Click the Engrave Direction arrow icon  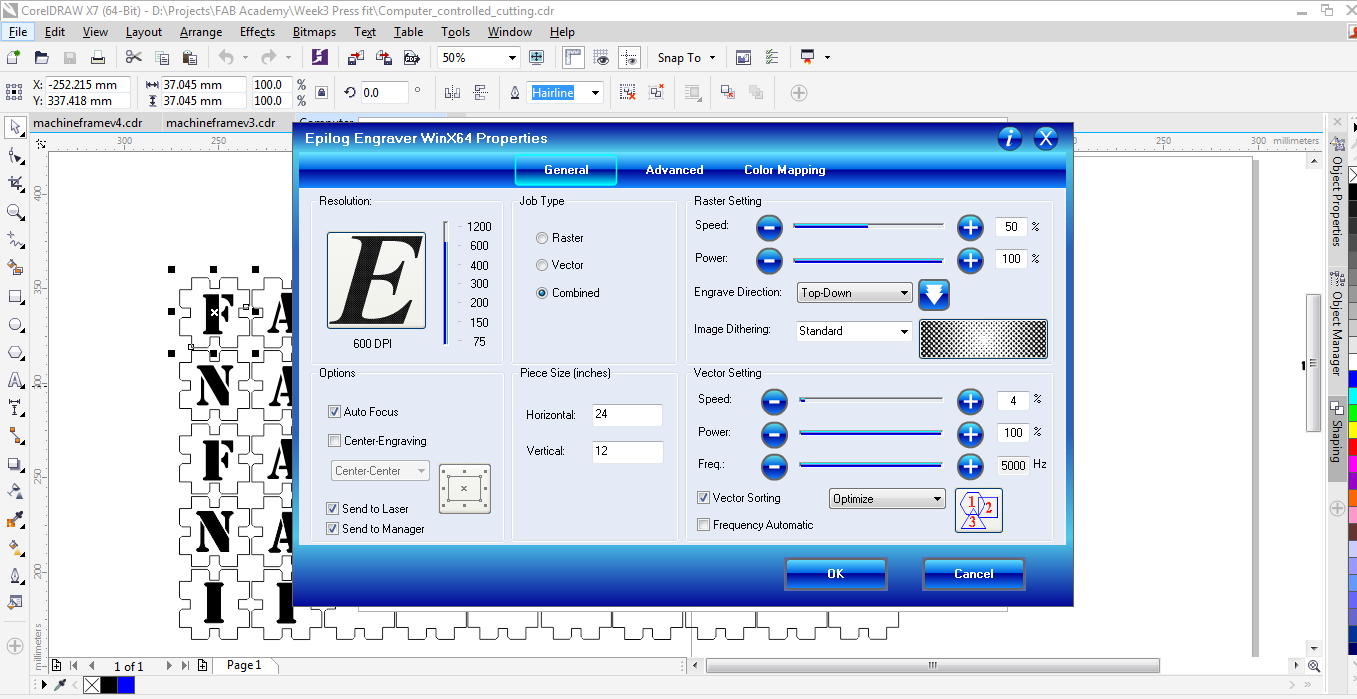(933, 294)
